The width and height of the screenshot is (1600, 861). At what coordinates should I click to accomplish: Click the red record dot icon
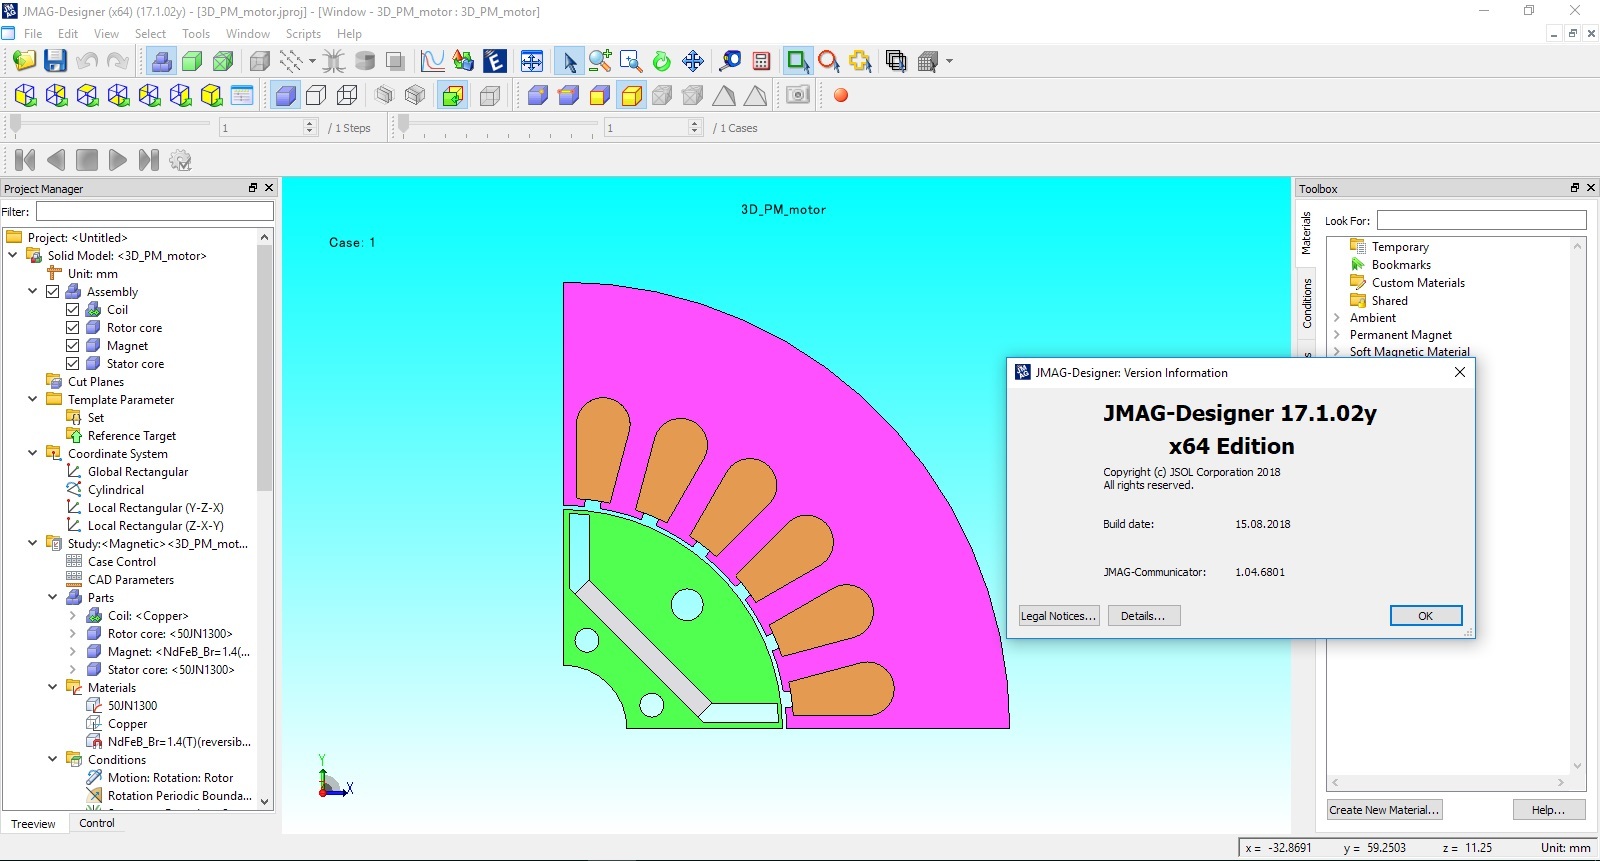841,95
